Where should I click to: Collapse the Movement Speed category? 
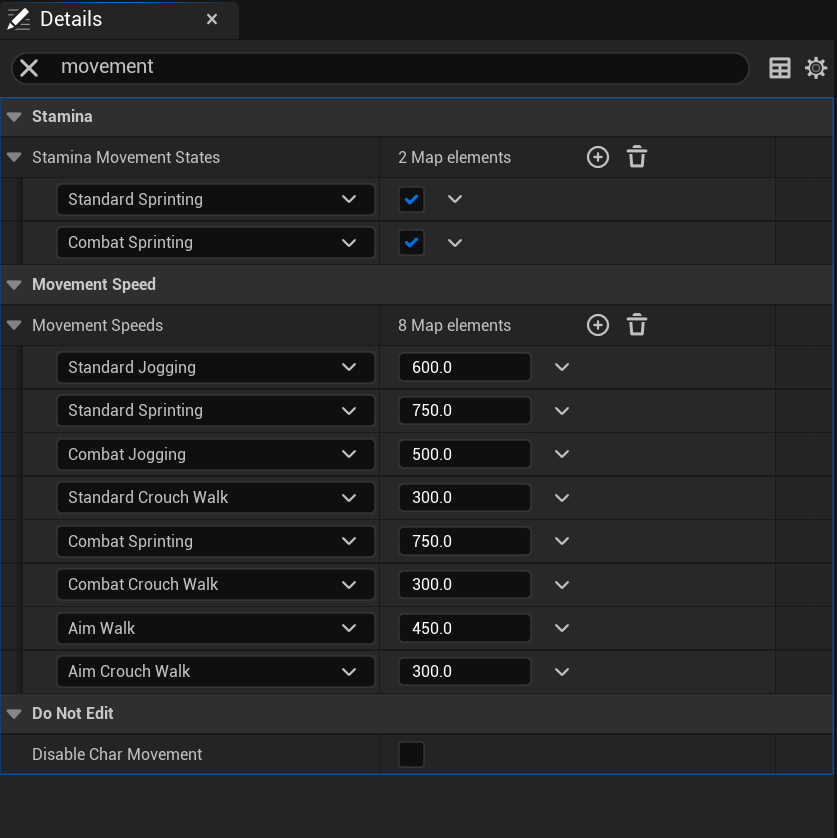pyautogui.click(x=14, y=284)
